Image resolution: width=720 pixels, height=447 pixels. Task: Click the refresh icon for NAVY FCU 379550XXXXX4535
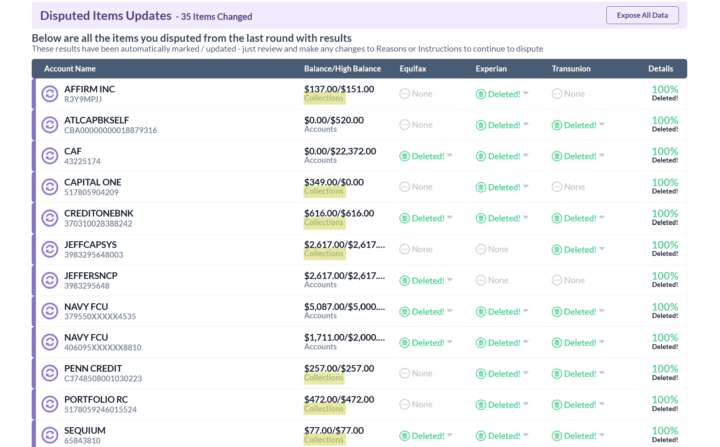(50, 311)
